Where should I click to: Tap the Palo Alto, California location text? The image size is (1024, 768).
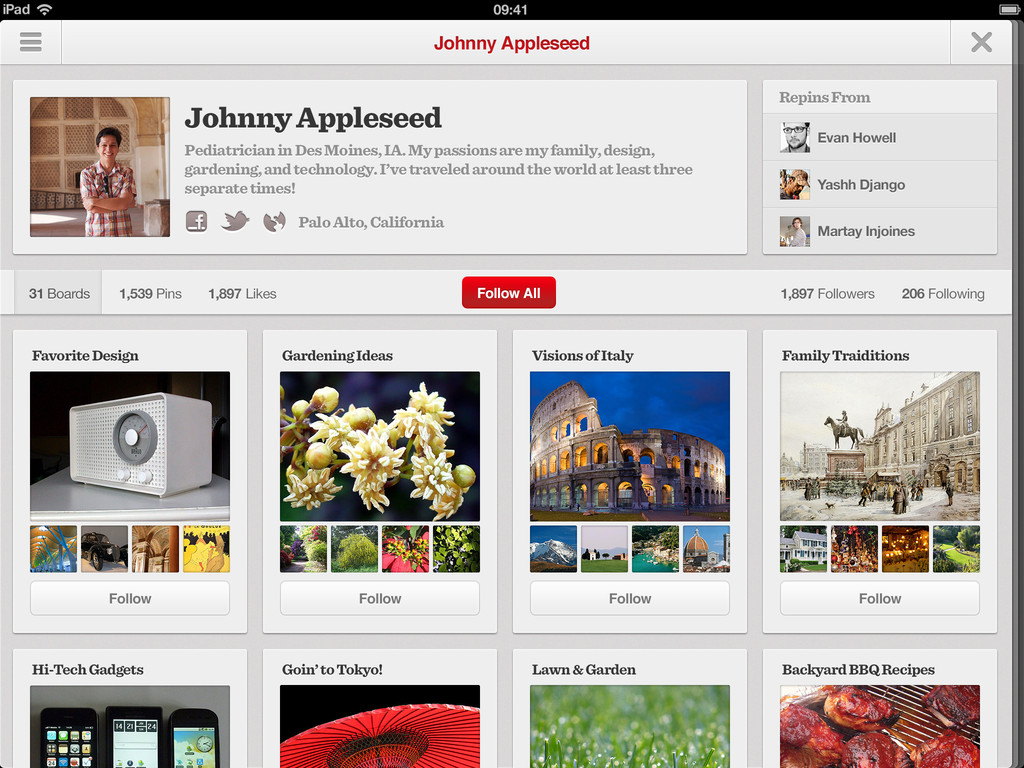pos(371,223)
